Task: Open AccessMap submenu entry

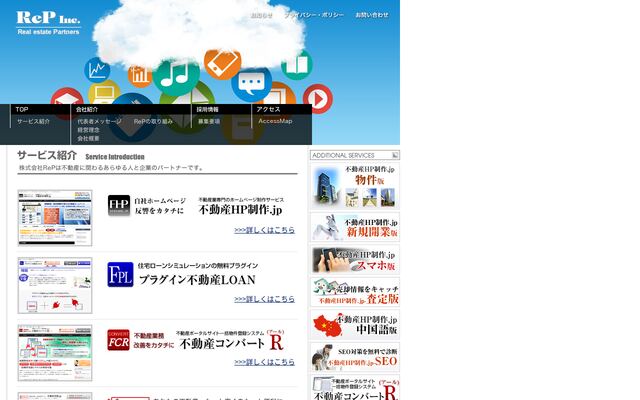Action: [275, 121]
